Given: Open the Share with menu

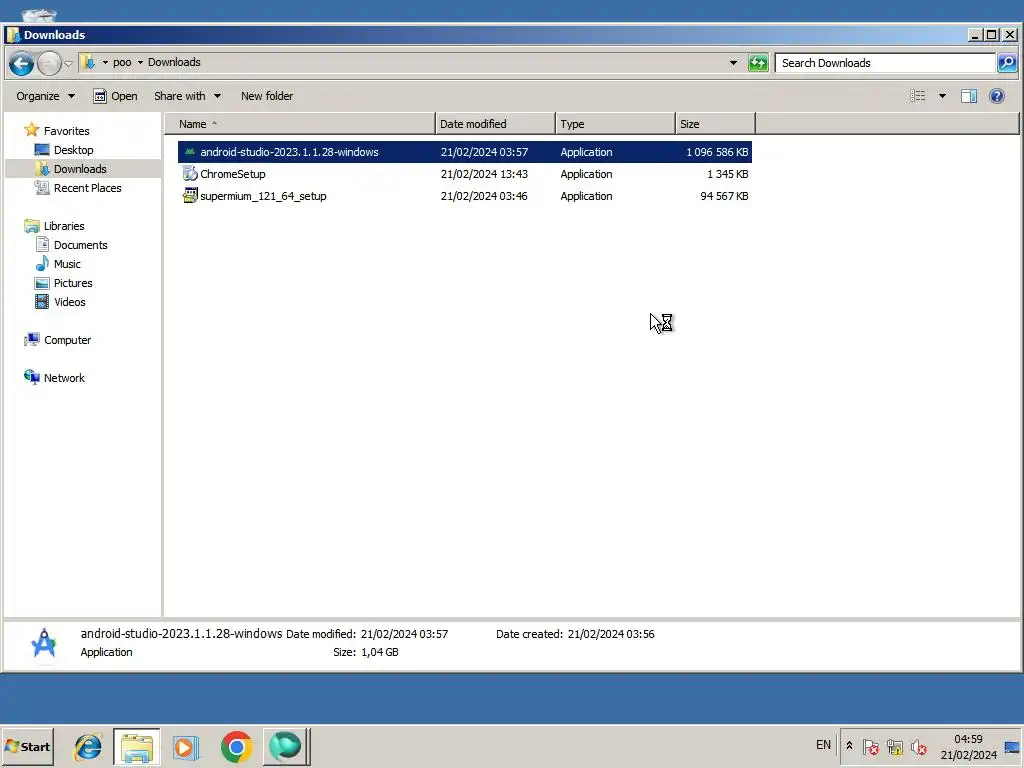Looking at the screenshot, I should [x=187, y=96].
